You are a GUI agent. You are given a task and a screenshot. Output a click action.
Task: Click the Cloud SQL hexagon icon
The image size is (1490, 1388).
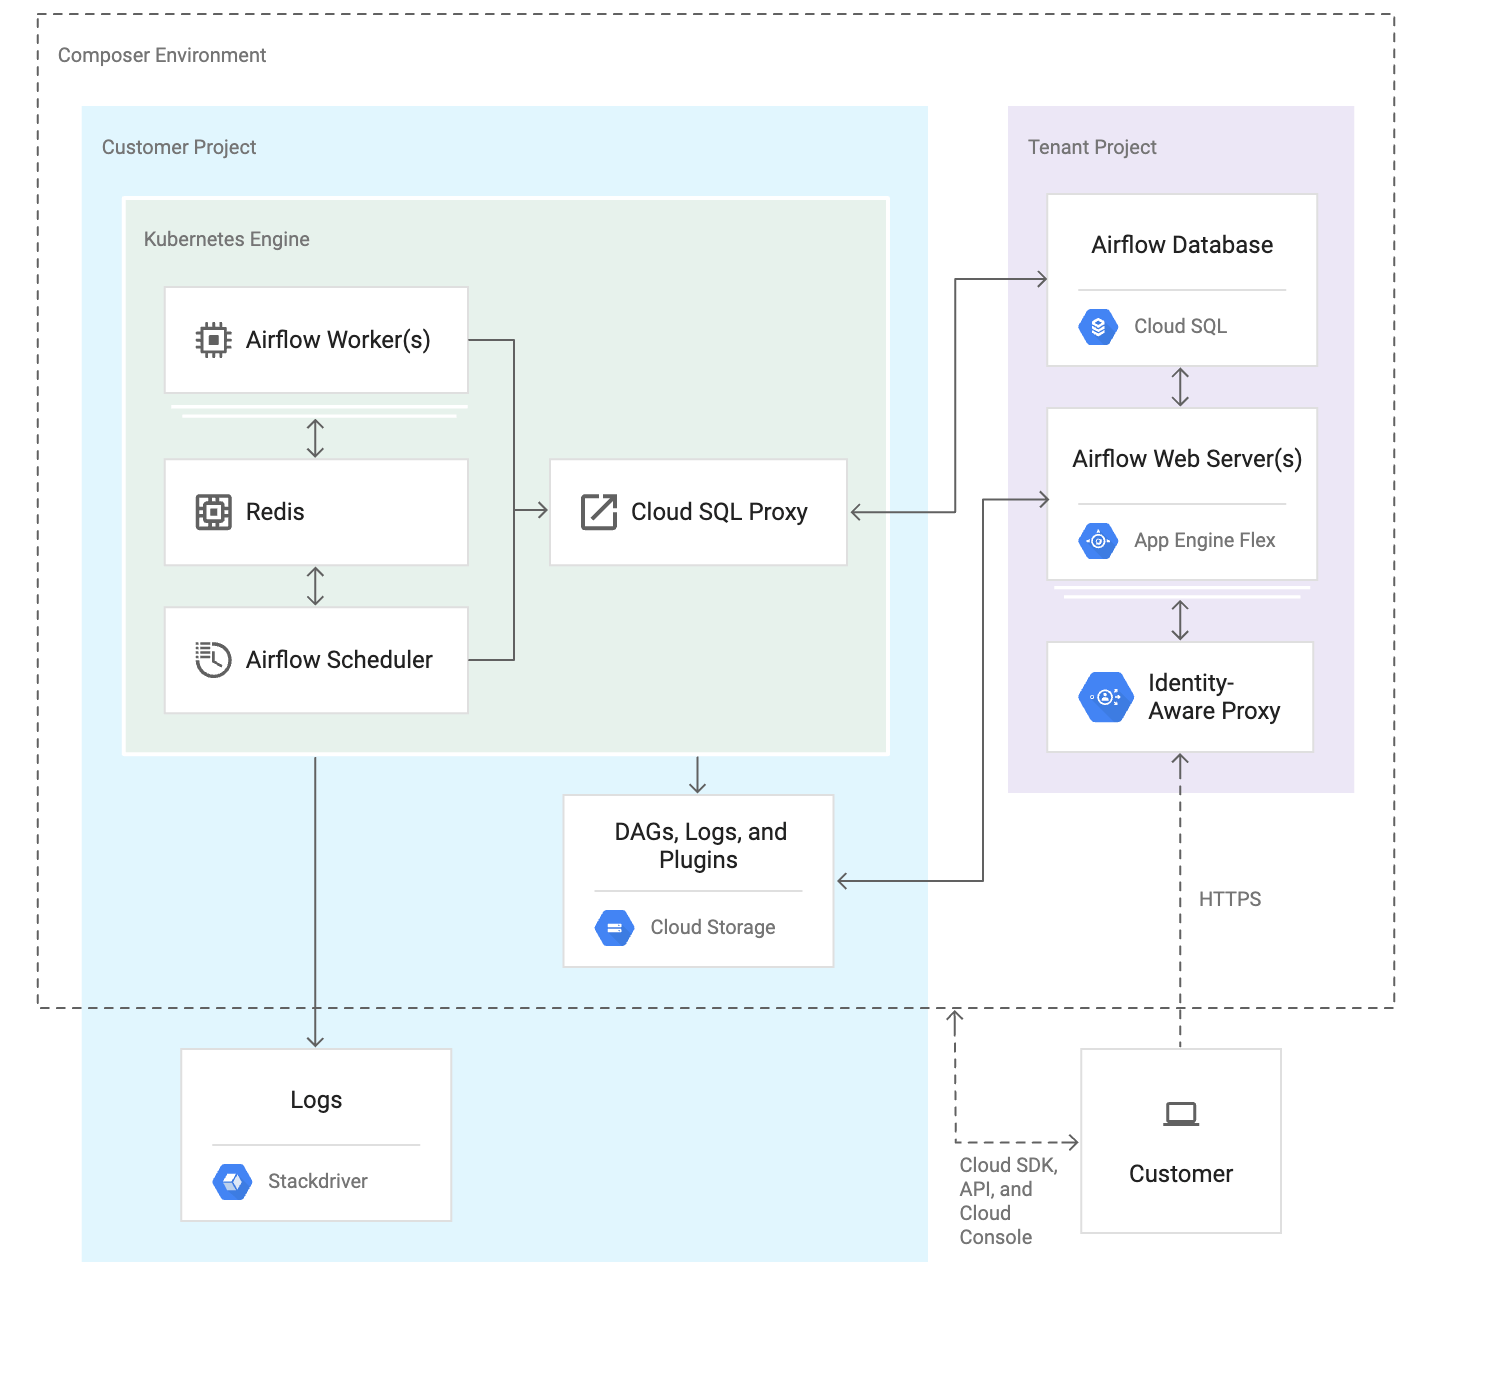pyautogui.click(x=1097, y=326)
